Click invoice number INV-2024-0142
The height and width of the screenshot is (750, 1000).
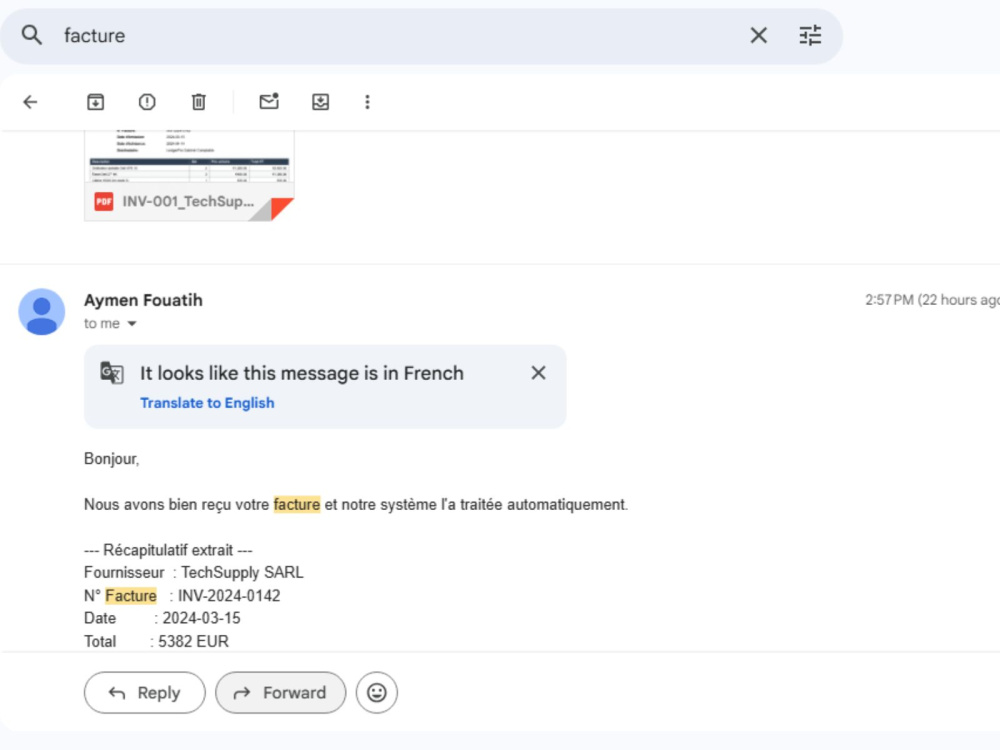click(229, 596)
